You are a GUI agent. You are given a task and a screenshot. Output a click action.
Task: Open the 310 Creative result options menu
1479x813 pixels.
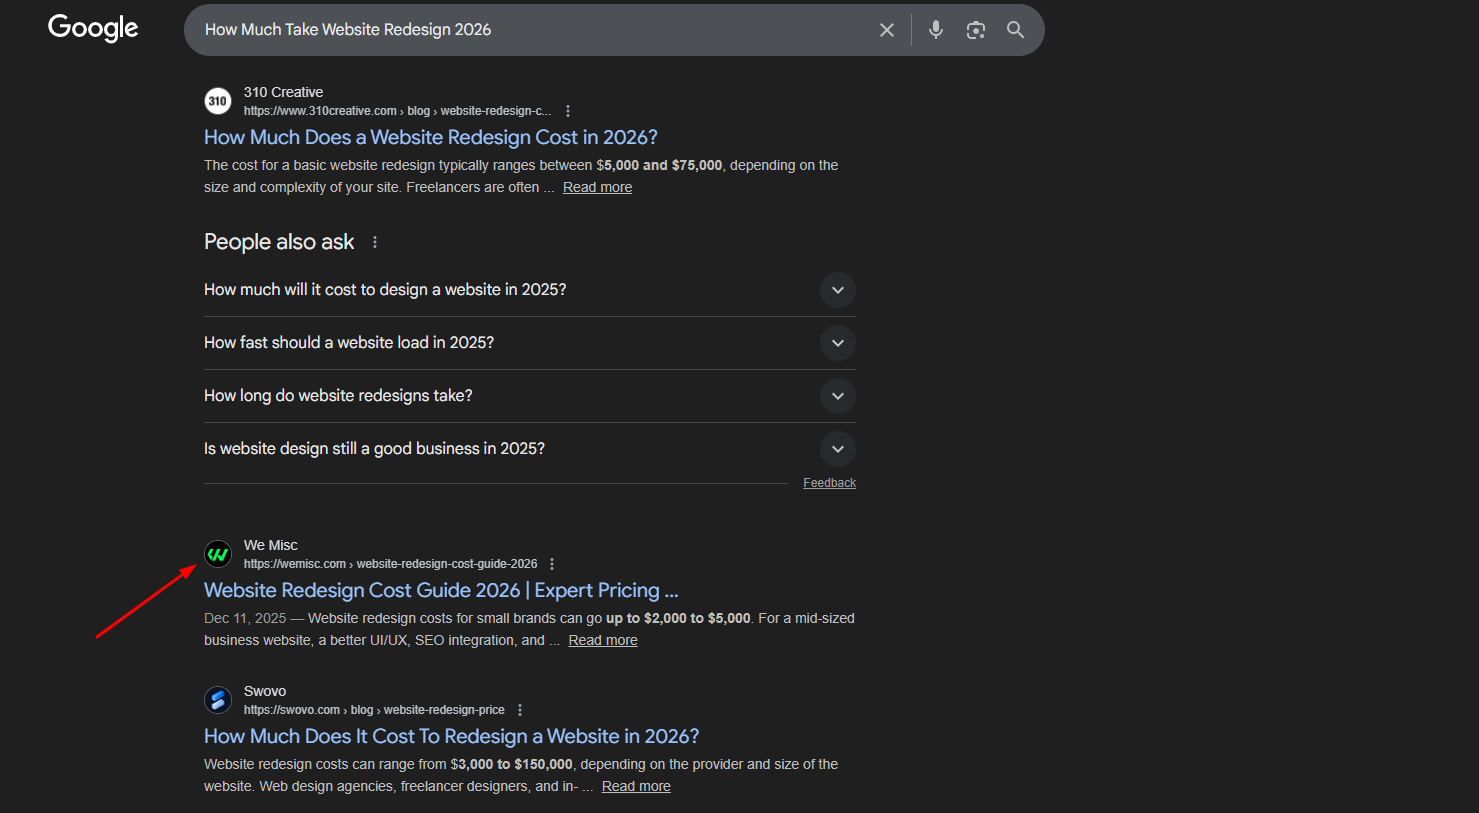(568, 111)
